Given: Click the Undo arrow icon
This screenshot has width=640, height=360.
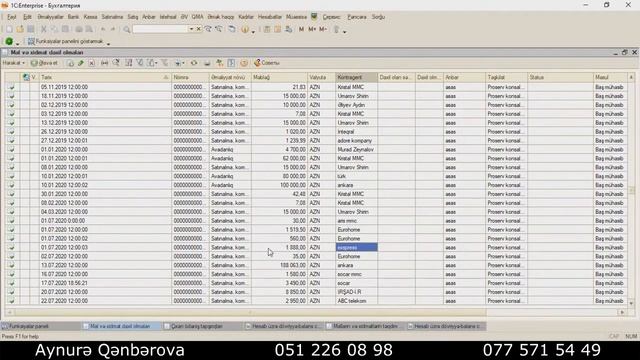Looking at the screenshot, I should click(103, 29).
